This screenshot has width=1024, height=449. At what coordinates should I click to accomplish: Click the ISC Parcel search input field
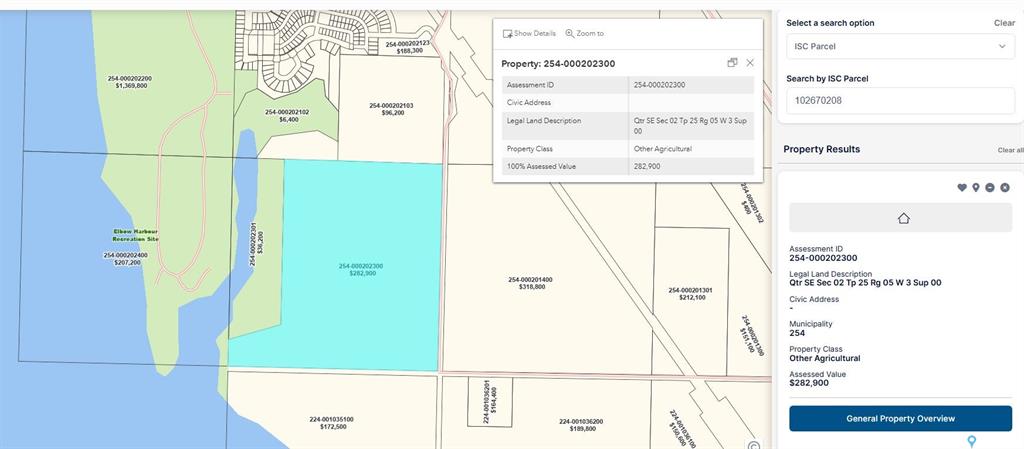tap(901, 101)
